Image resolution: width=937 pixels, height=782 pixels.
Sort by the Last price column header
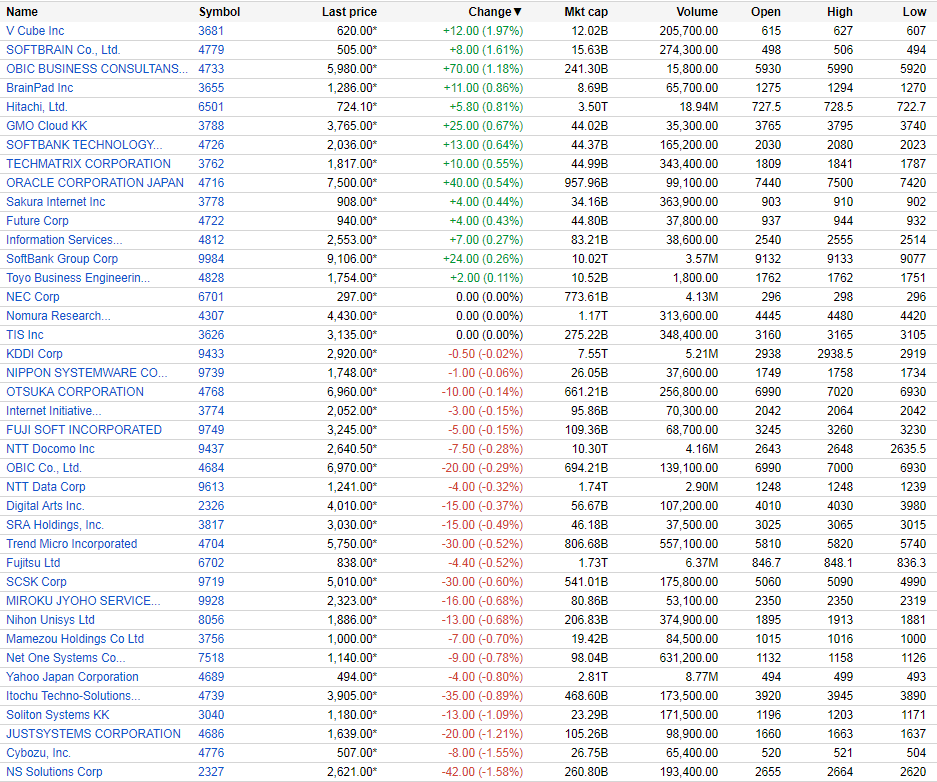click(x=349, y=12)
